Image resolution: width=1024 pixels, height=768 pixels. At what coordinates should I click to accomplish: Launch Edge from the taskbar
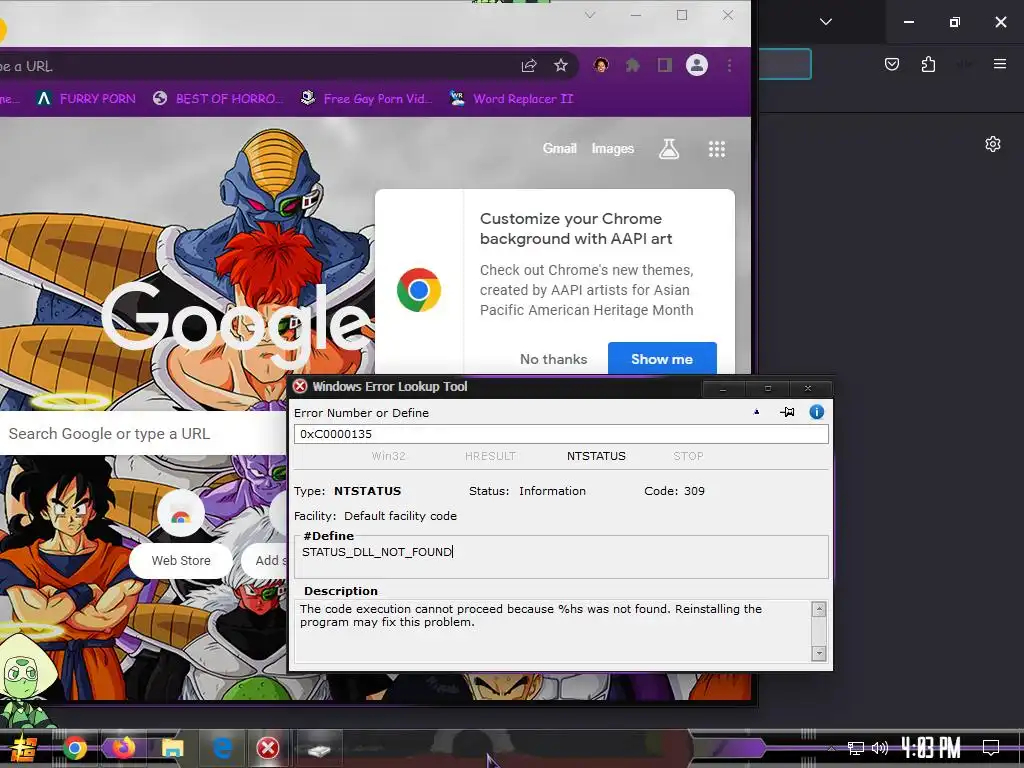coord(222,748)
